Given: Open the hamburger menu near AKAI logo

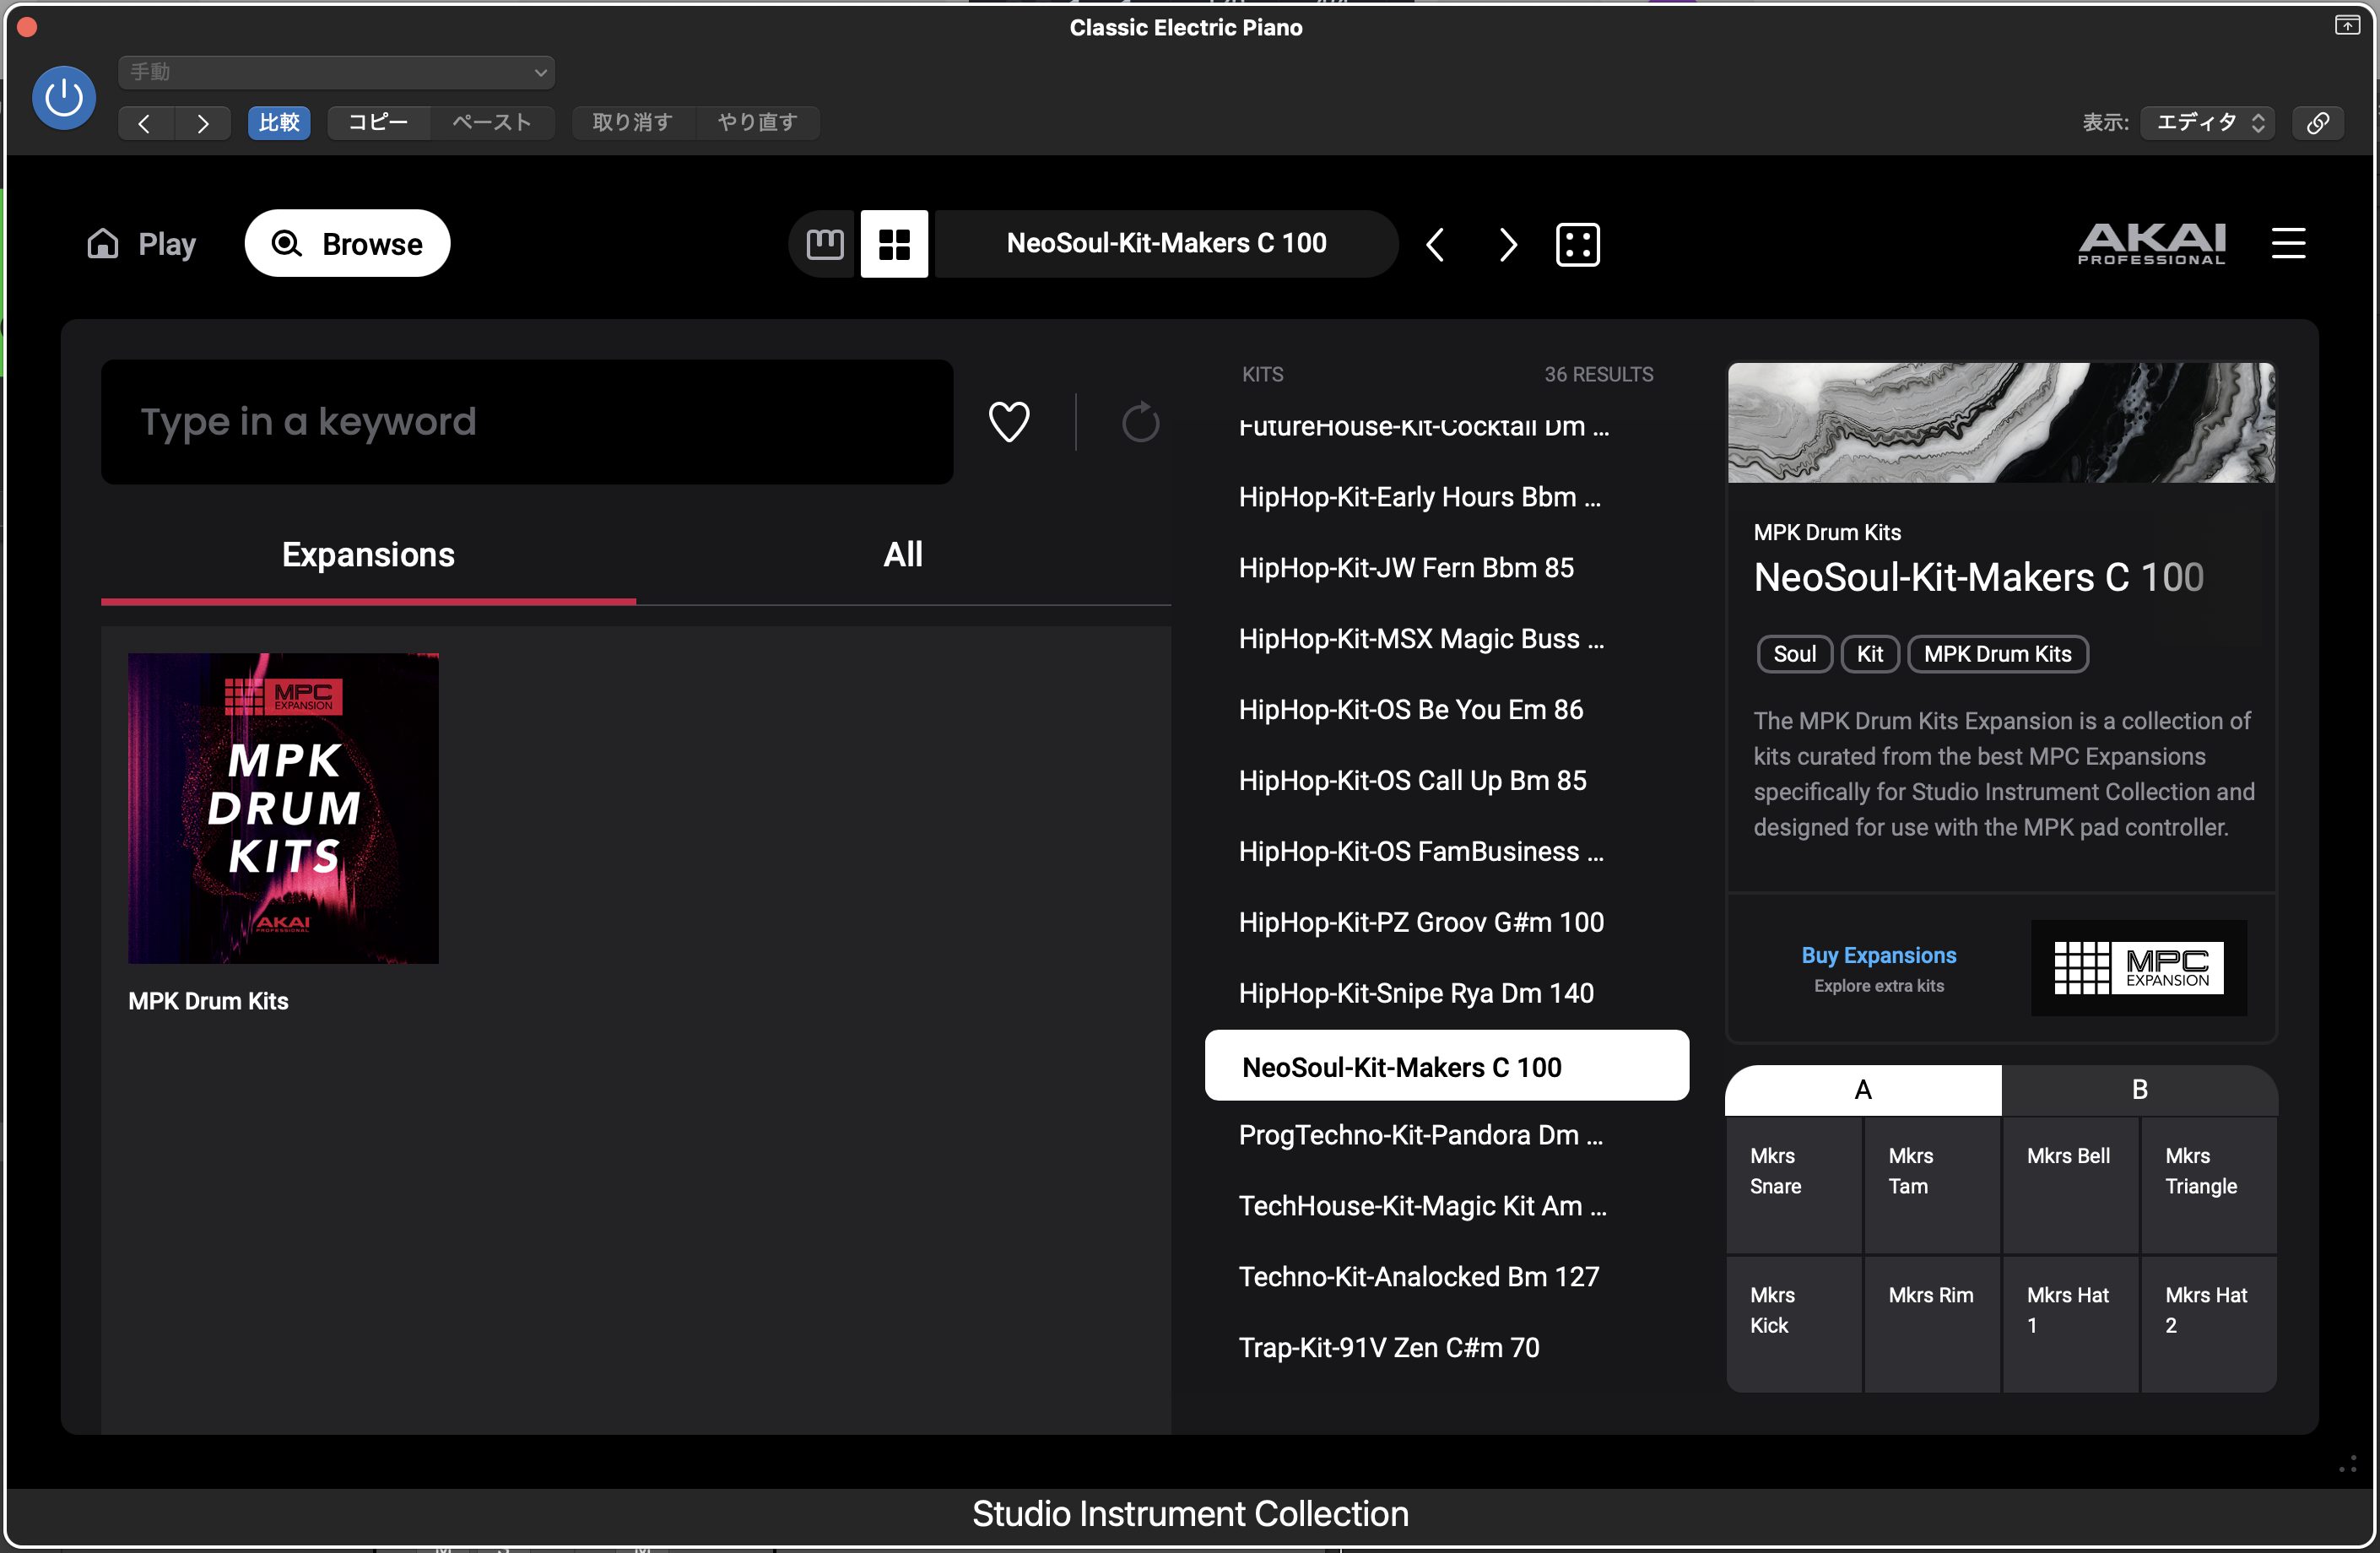Looking at the screenshot, I should [2288, 243].
